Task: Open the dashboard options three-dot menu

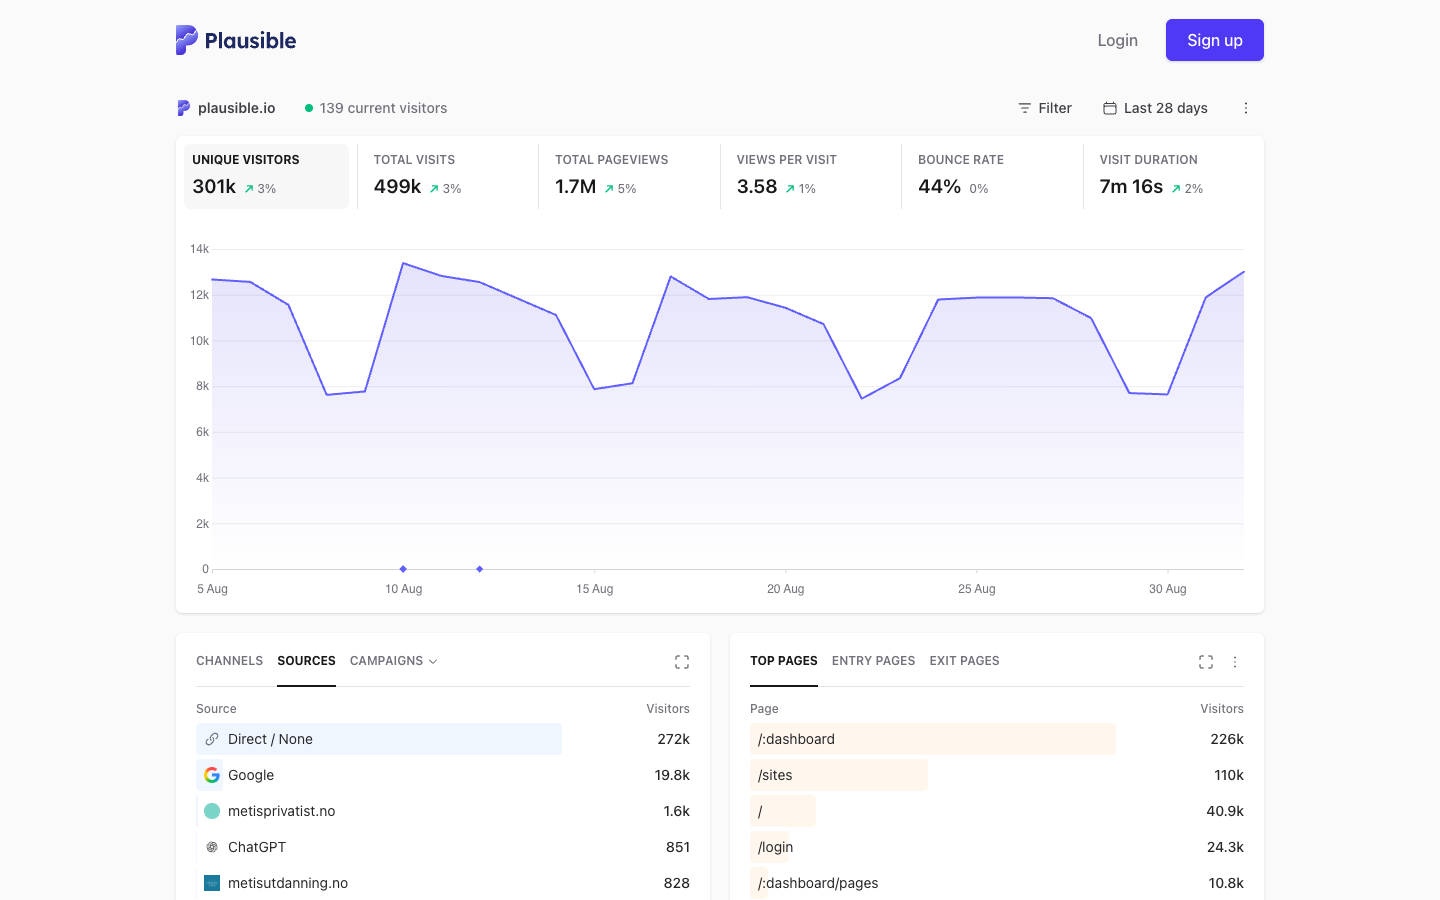Action: [1246, 108]
